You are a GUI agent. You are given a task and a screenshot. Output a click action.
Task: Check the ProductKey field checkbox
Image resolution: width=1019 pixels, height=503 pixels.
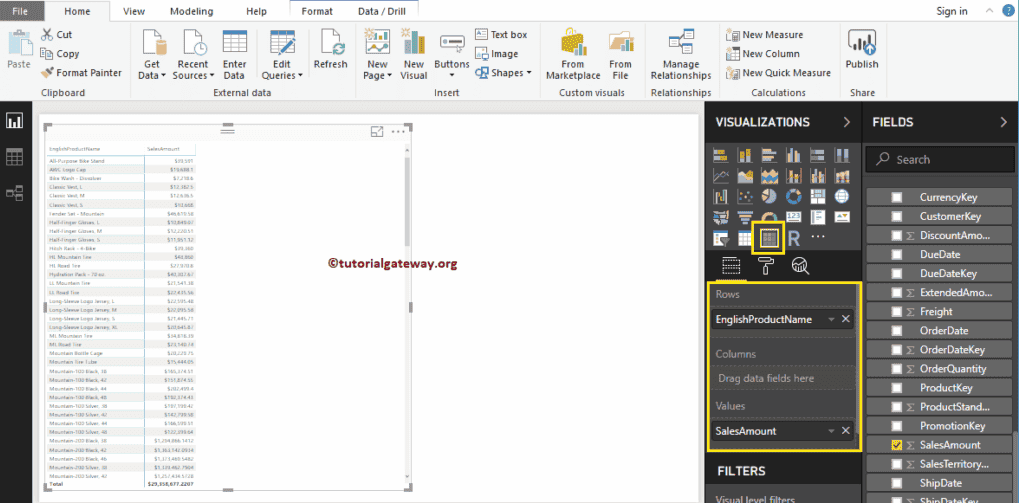pyautogui.click(x=897, y=387)
